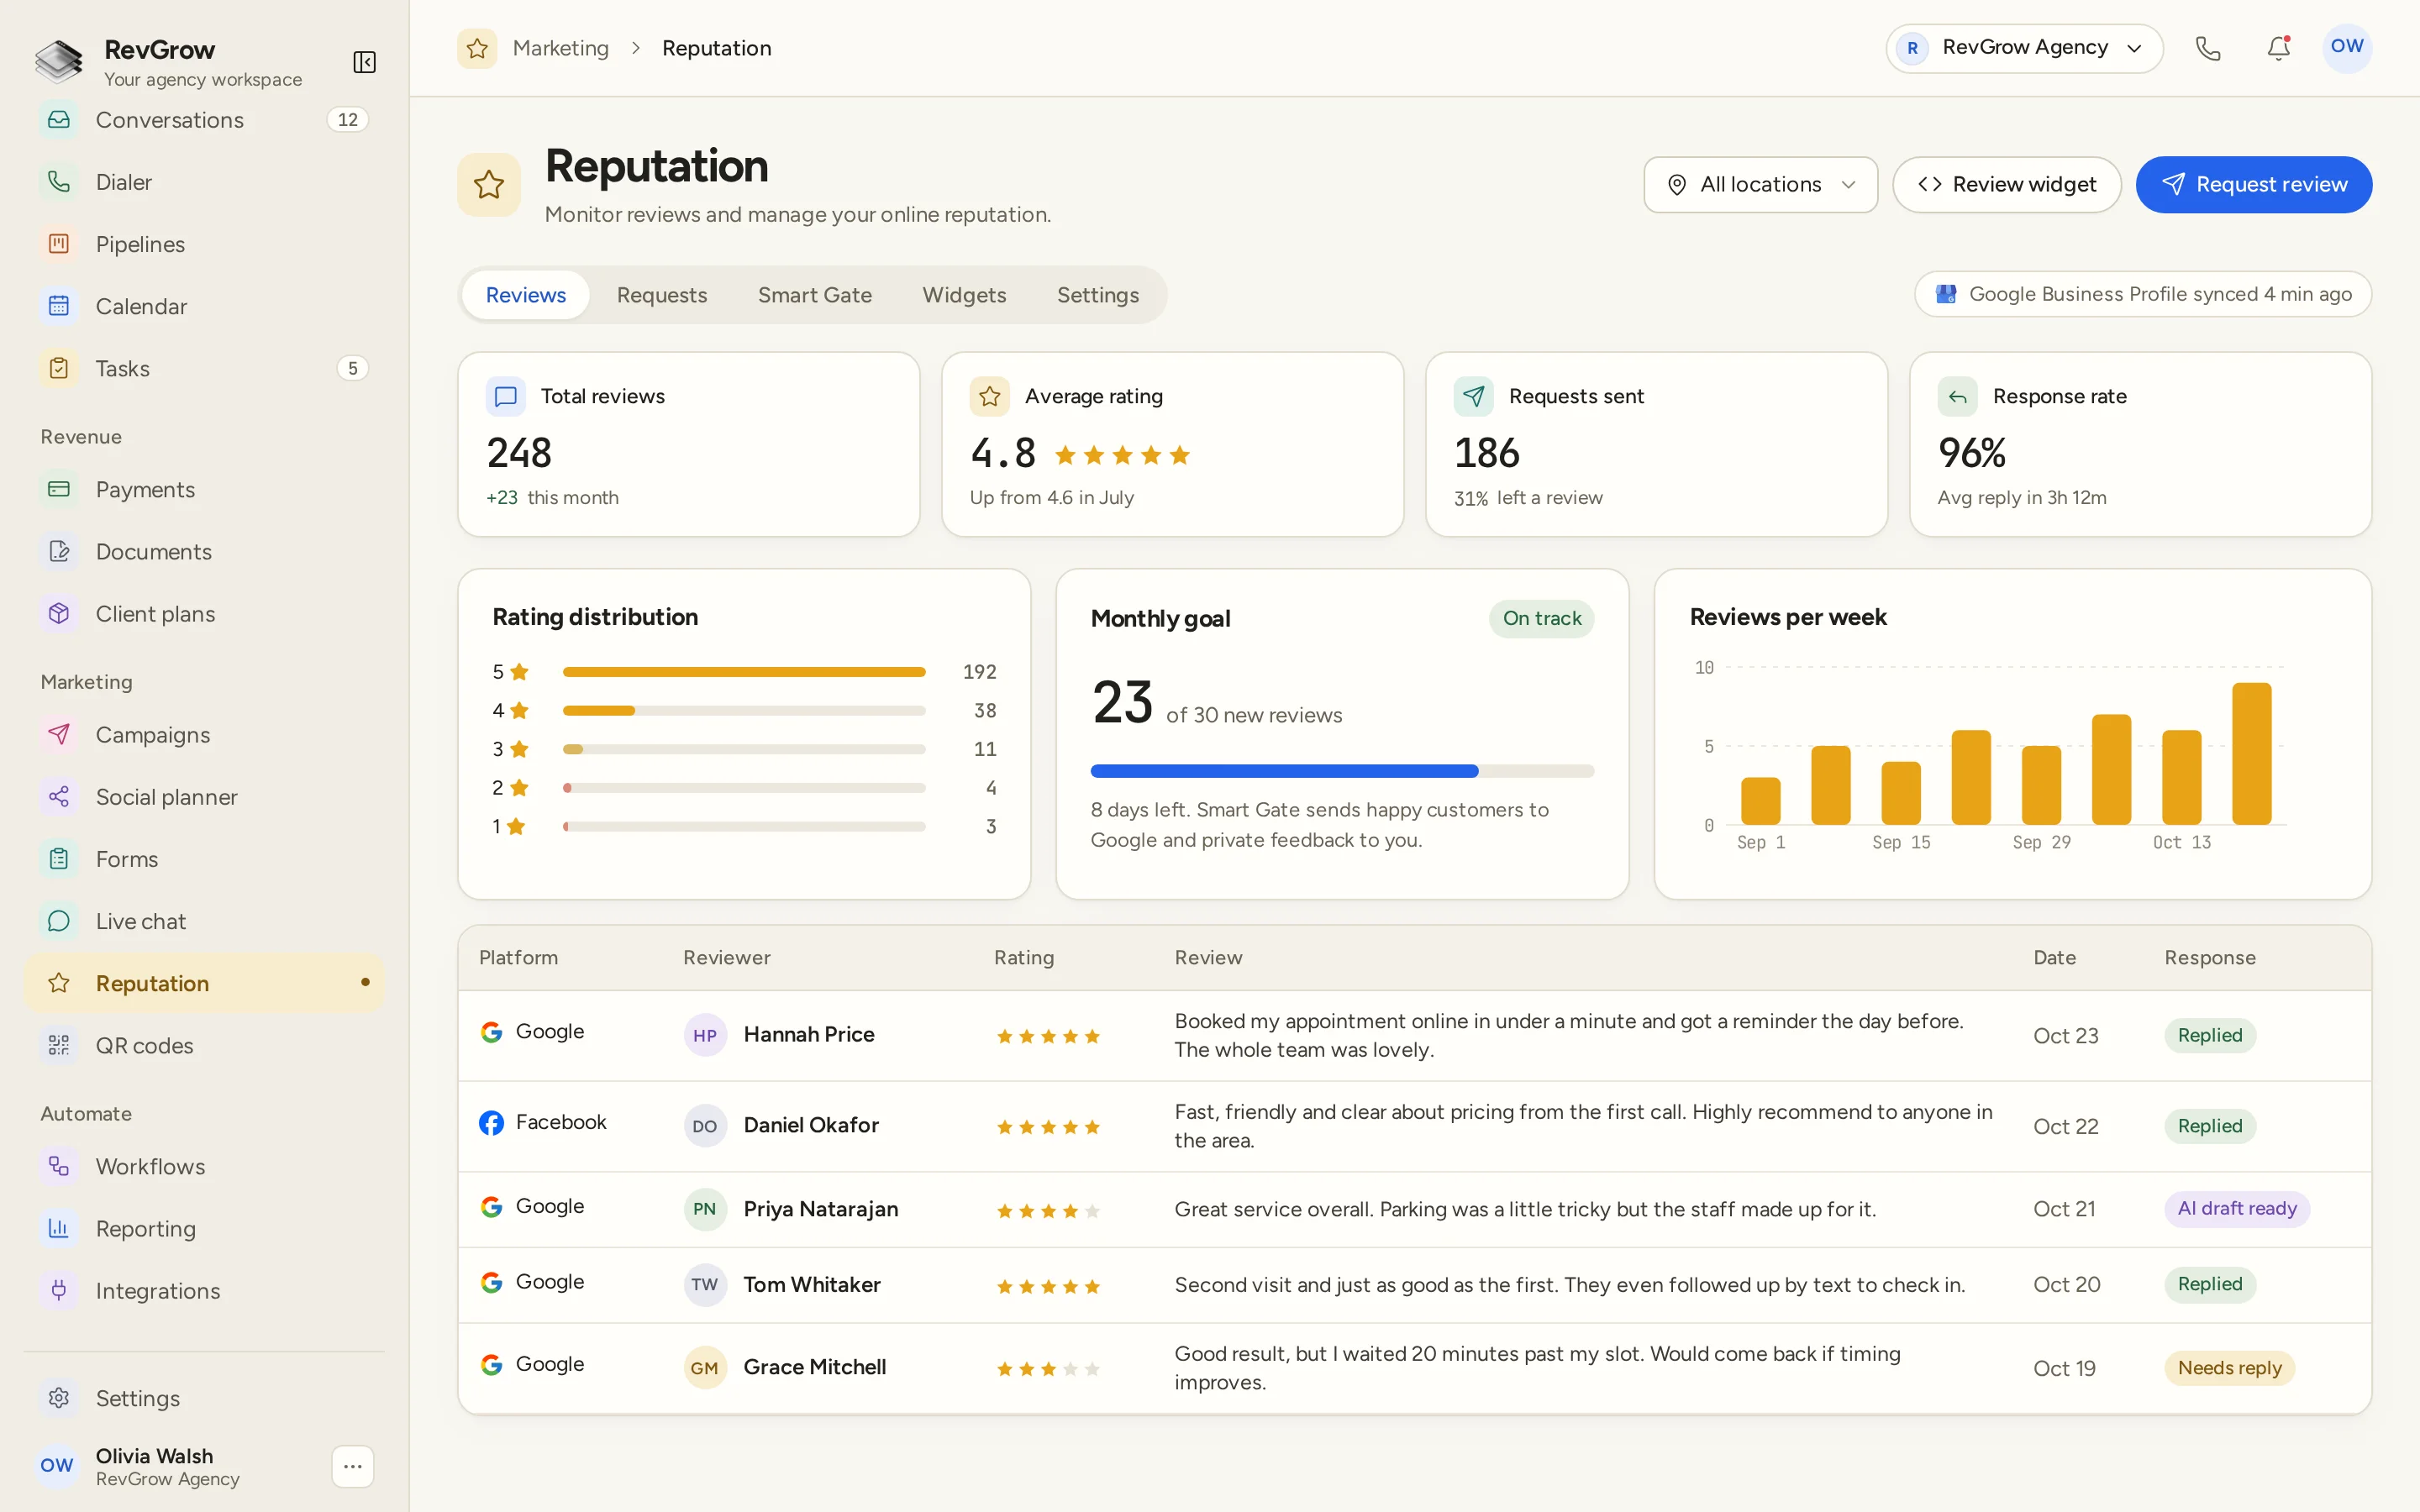Viewport: 2420px width, 1512px height.
Task: Open Dialer from sidebar
Action: (x=204, y=182)
